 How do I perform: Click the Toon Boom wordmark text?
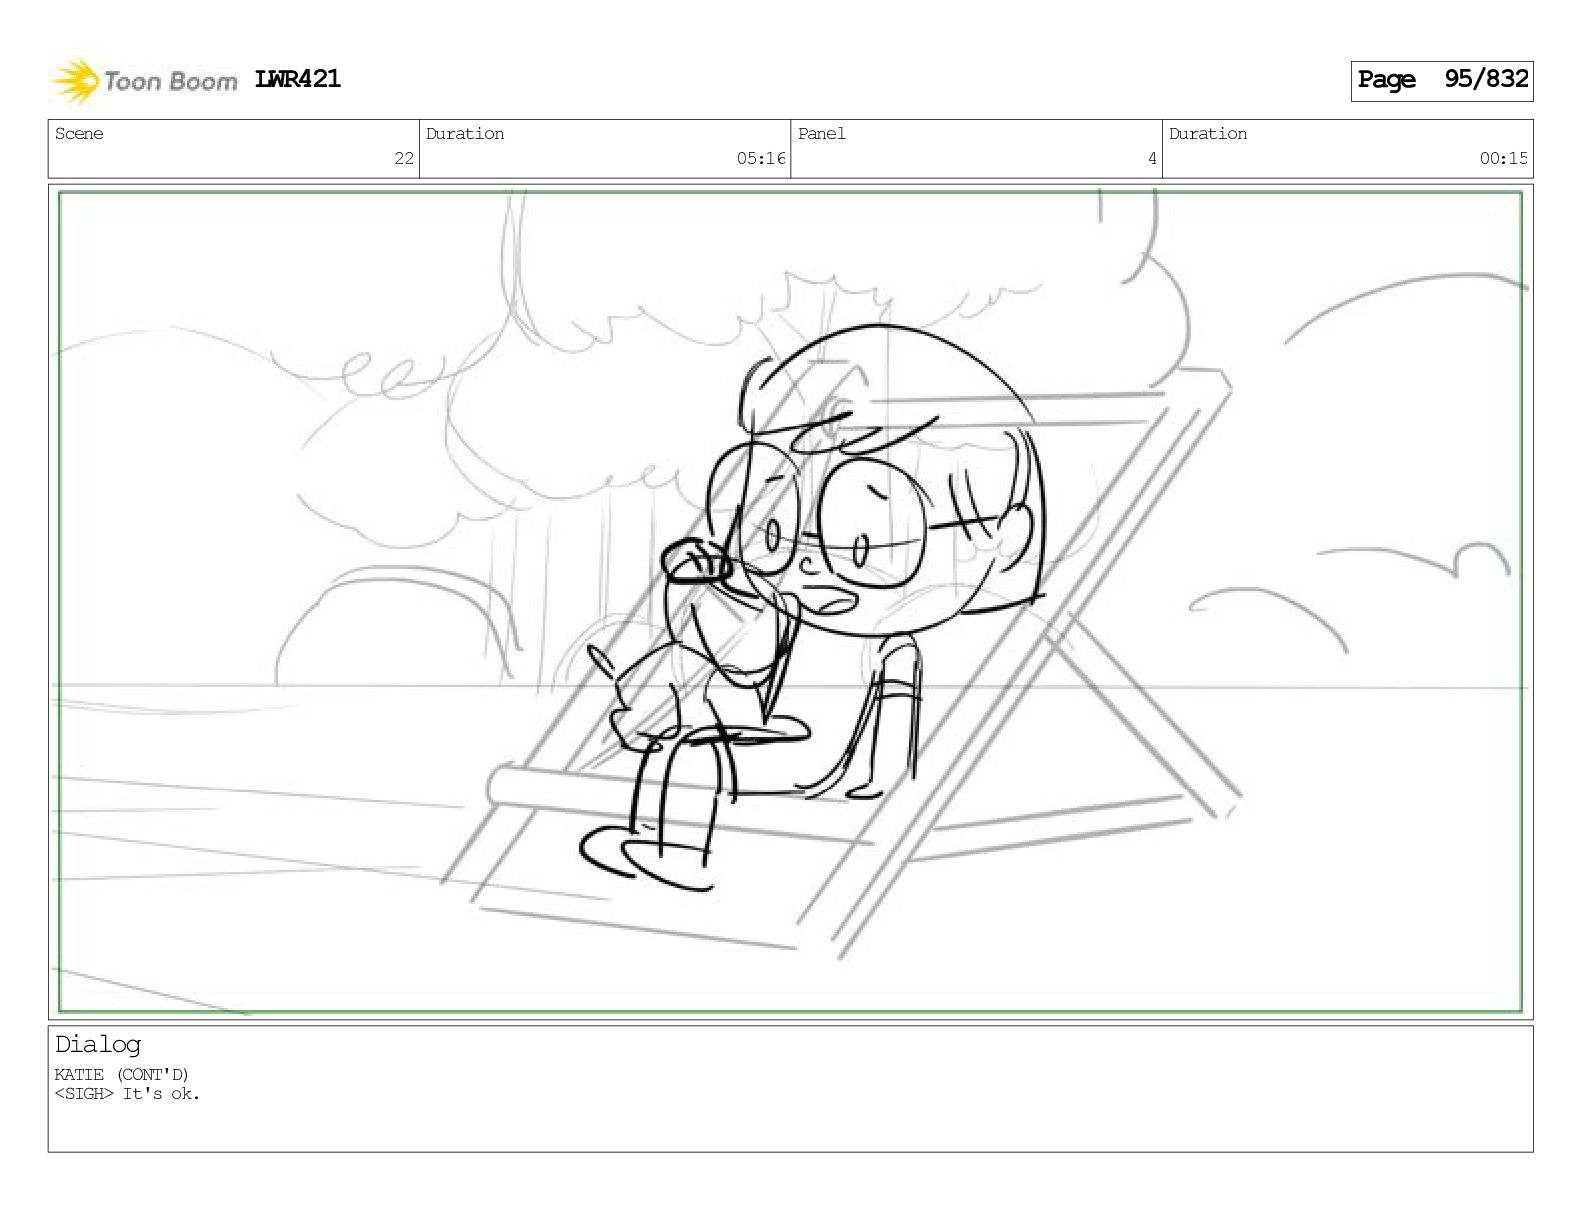click(x=170, y=82)
